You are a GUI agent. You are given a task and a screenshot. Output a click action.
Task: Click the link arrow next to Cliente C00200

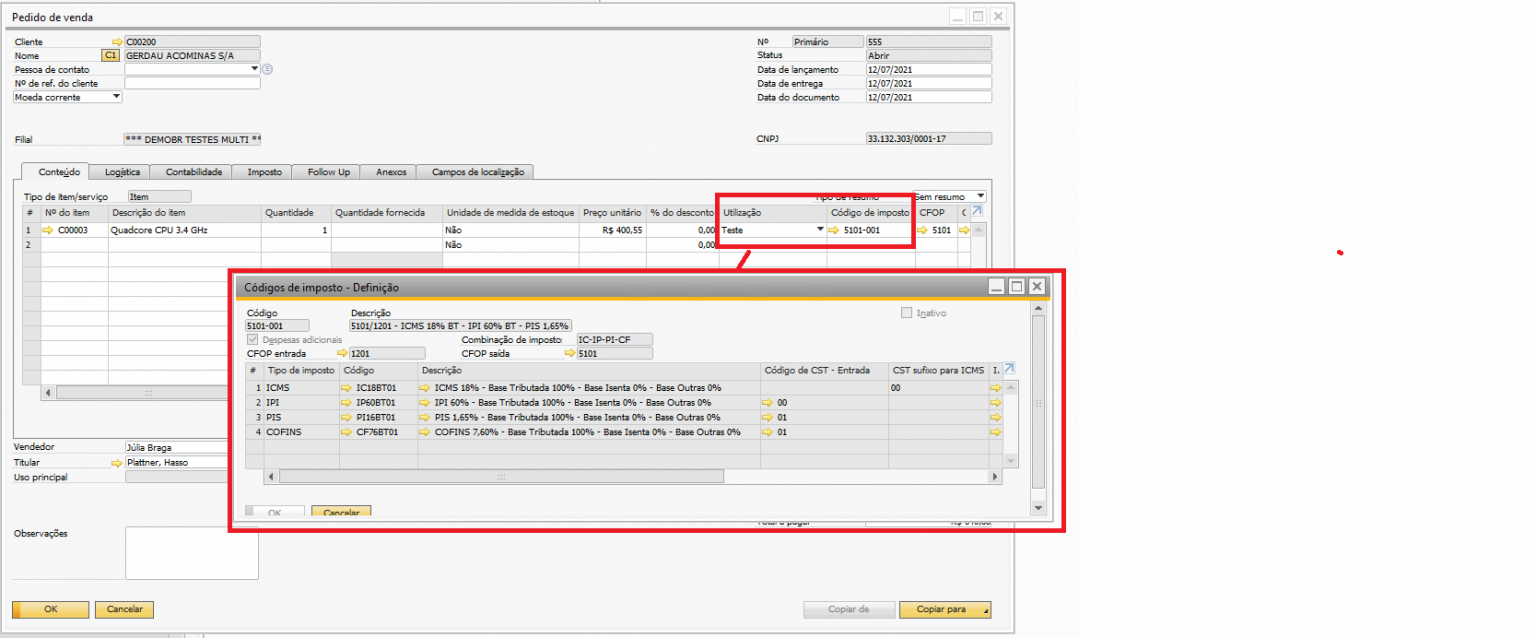117,42
